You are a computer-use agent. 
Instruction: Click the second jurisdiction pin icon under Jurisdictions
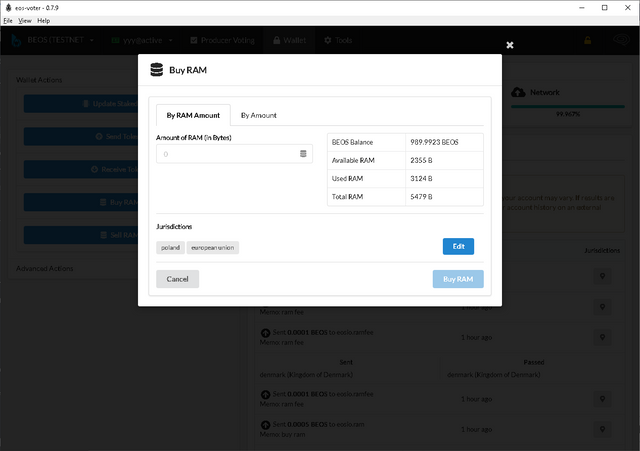[602, 307]
